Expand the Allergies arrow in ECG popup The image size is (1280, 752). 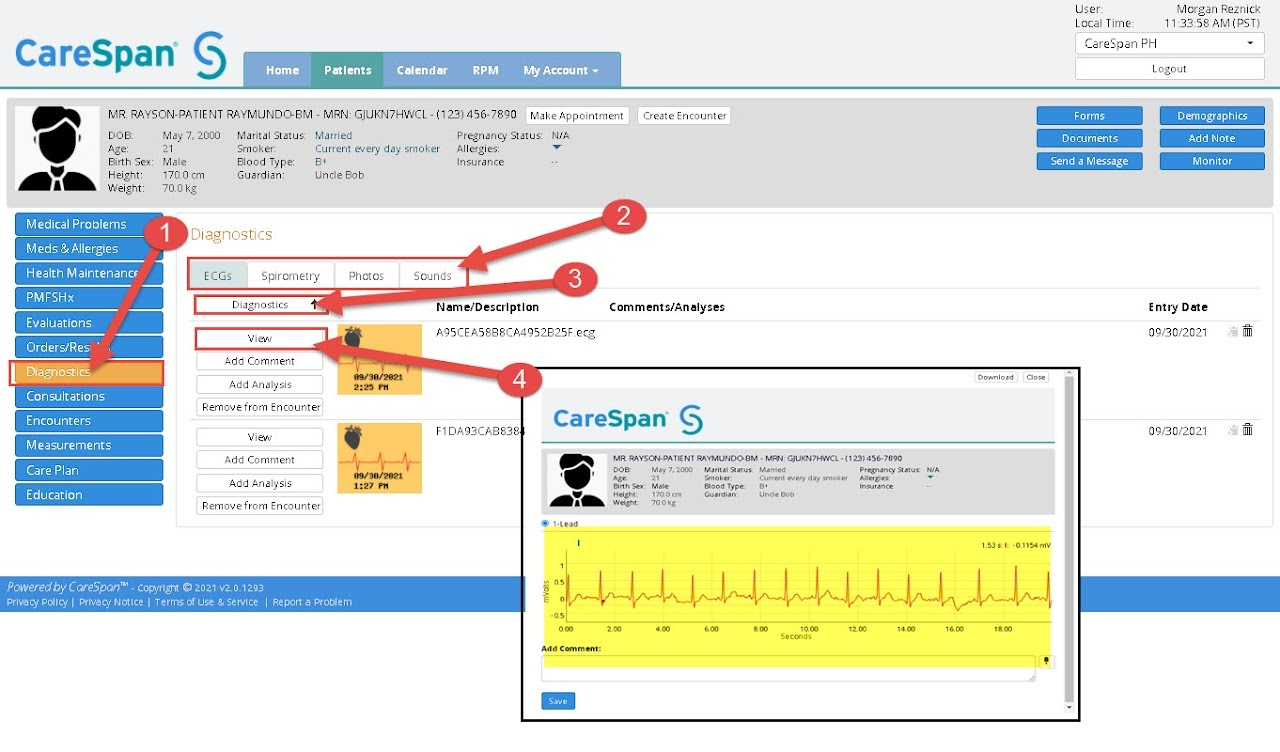(x=930, y=478)
